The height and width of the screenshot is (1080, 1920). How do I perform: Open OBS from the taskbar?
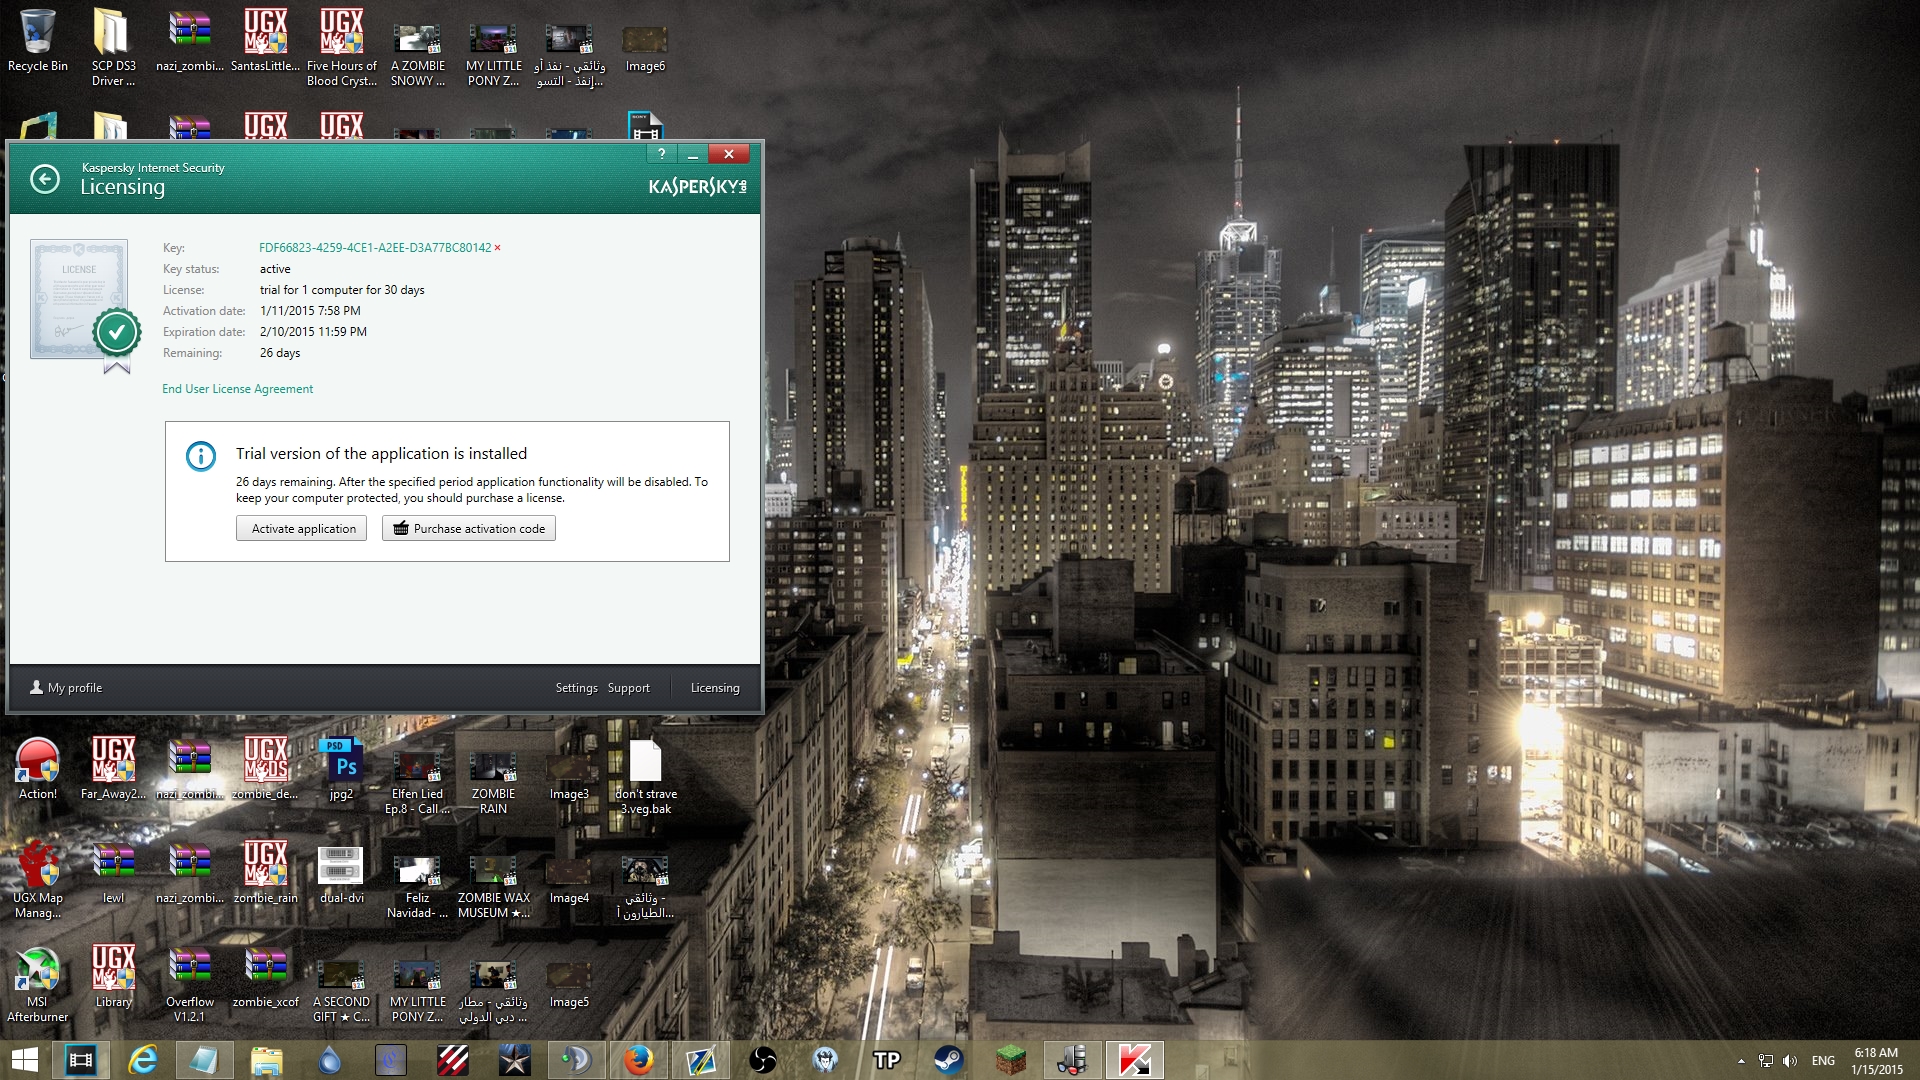[763, 1060]
